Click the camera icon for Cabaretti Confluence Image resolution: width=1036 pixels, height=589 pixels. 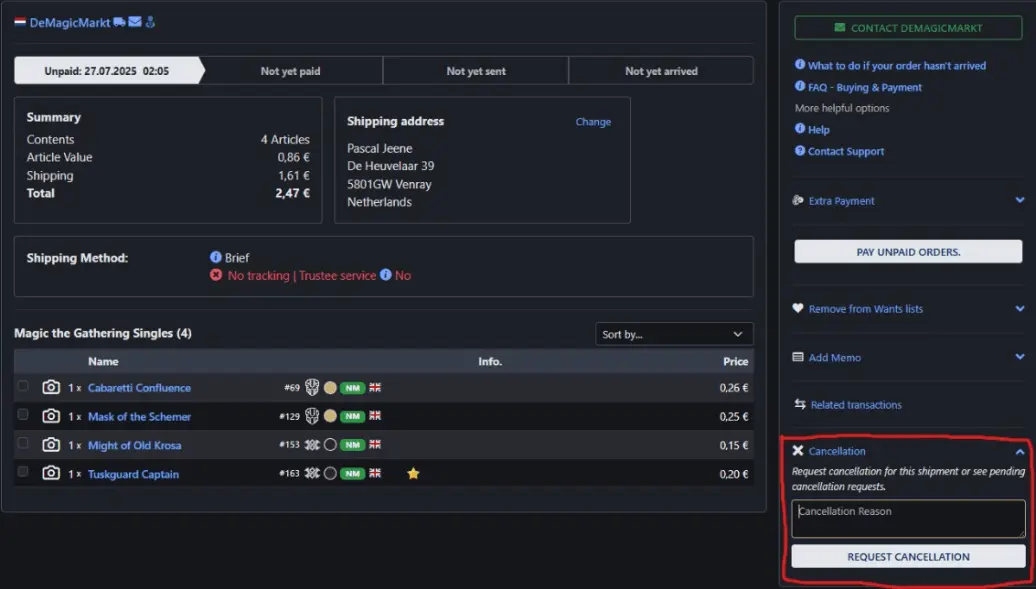(51, 387)
